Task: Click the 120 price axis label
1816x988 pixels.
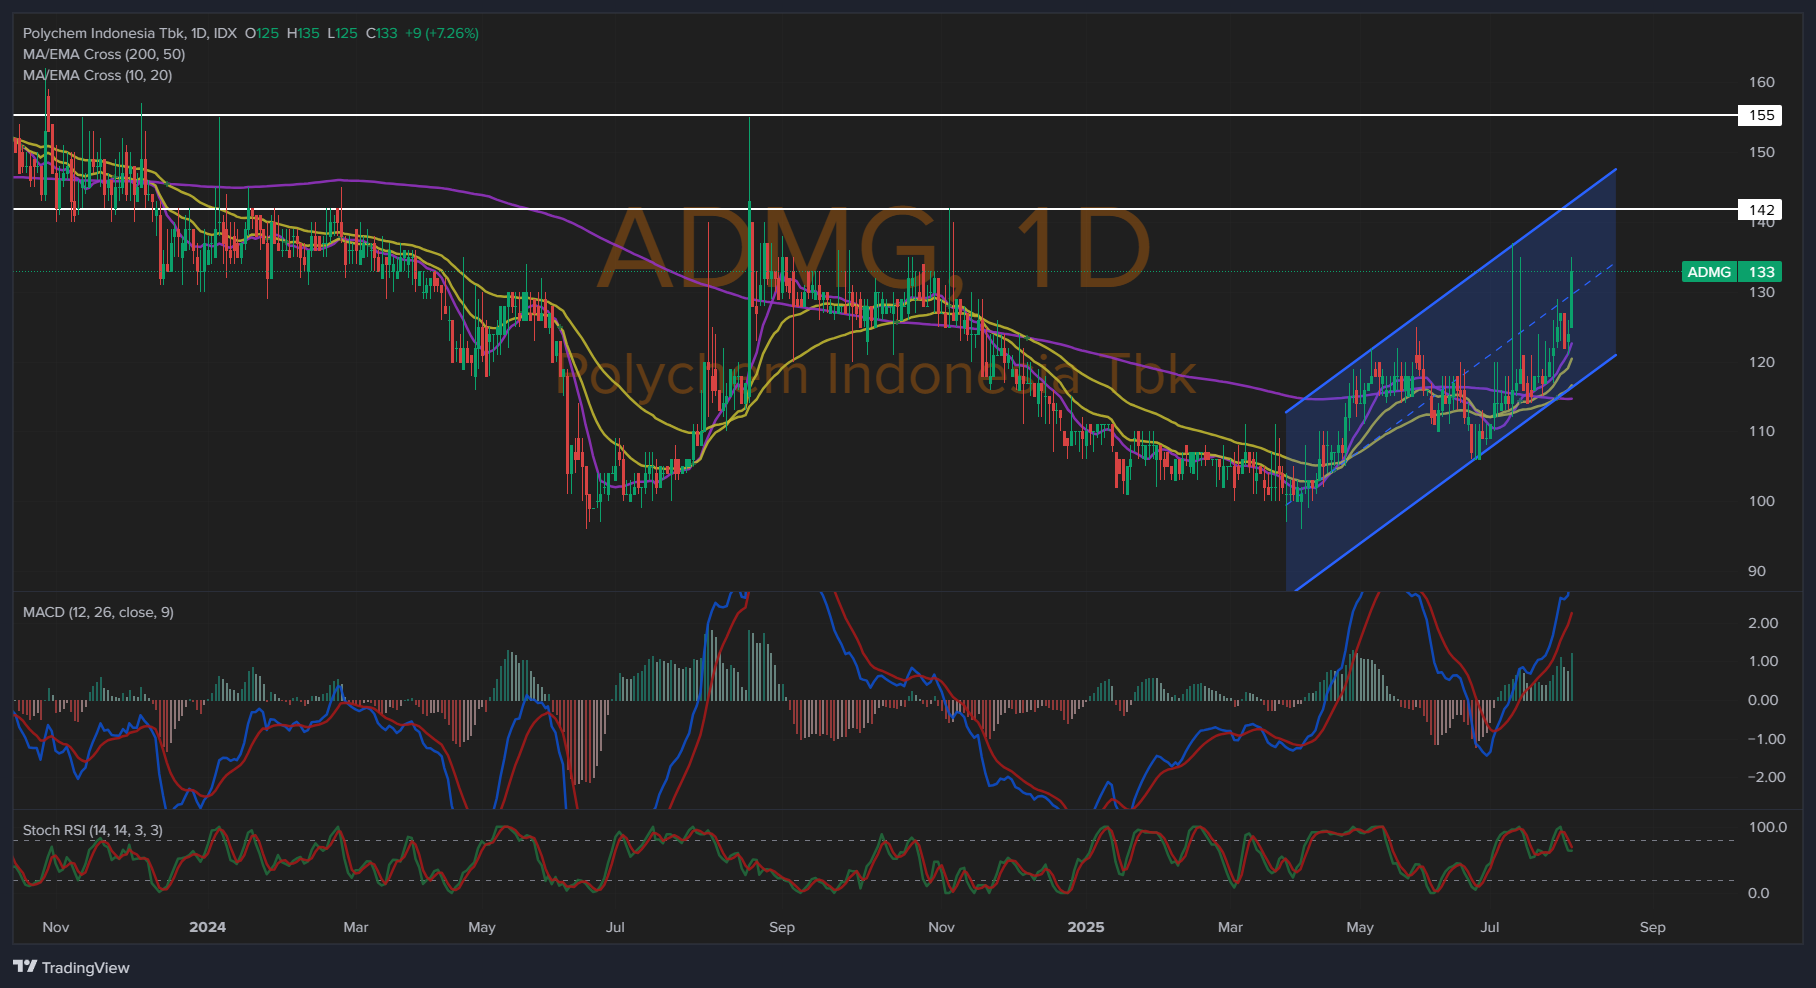Action: pyautogui.click(x=1762, y=362)
